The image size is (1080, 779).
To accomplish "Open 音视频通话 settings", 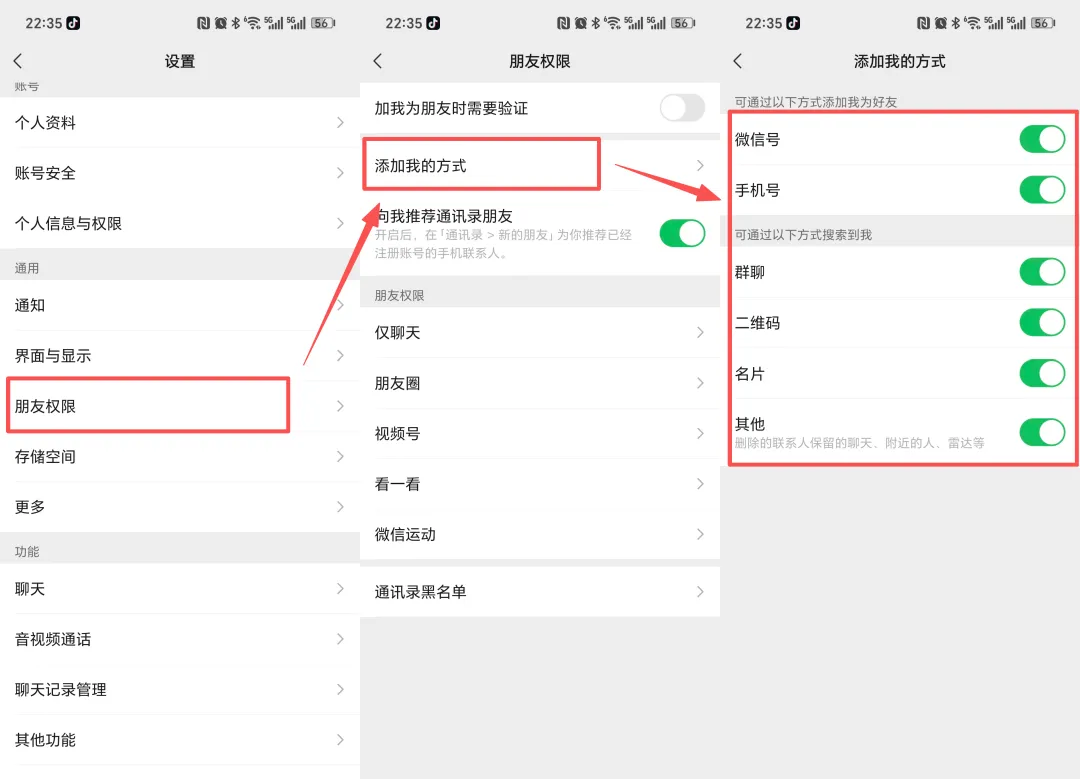I will [180, 639].
